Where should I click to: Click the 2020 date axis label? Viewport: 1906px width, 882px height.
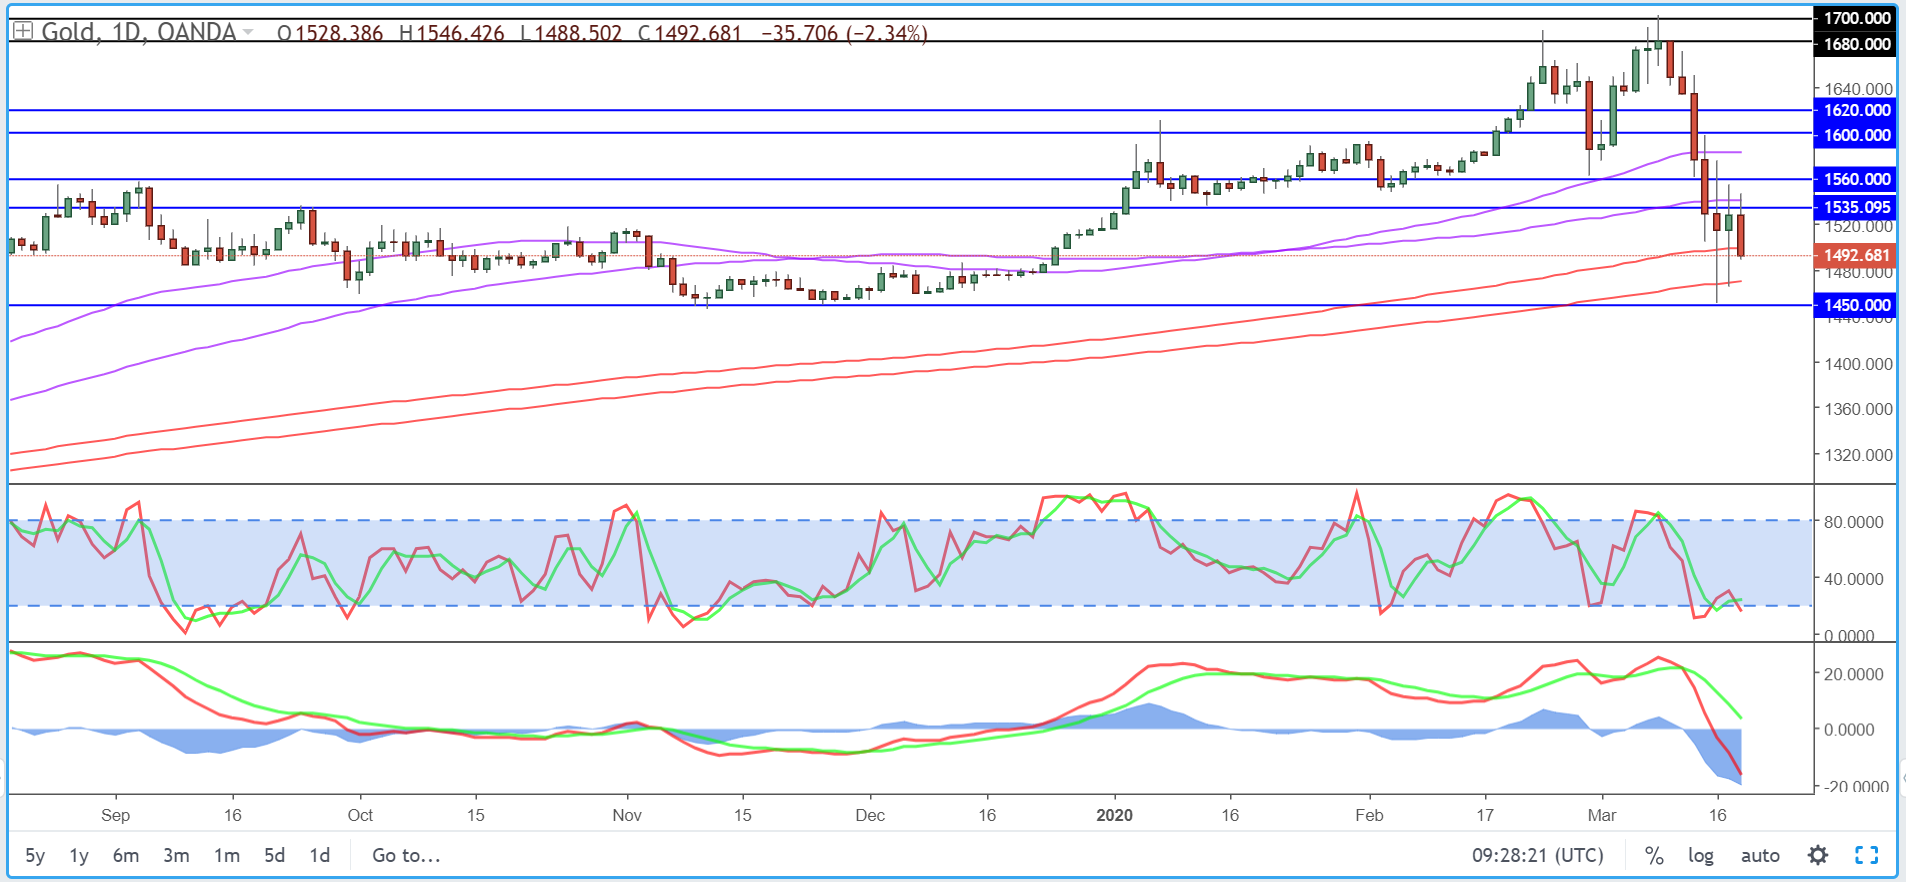pyautogui.click(x=1114, y=815)
